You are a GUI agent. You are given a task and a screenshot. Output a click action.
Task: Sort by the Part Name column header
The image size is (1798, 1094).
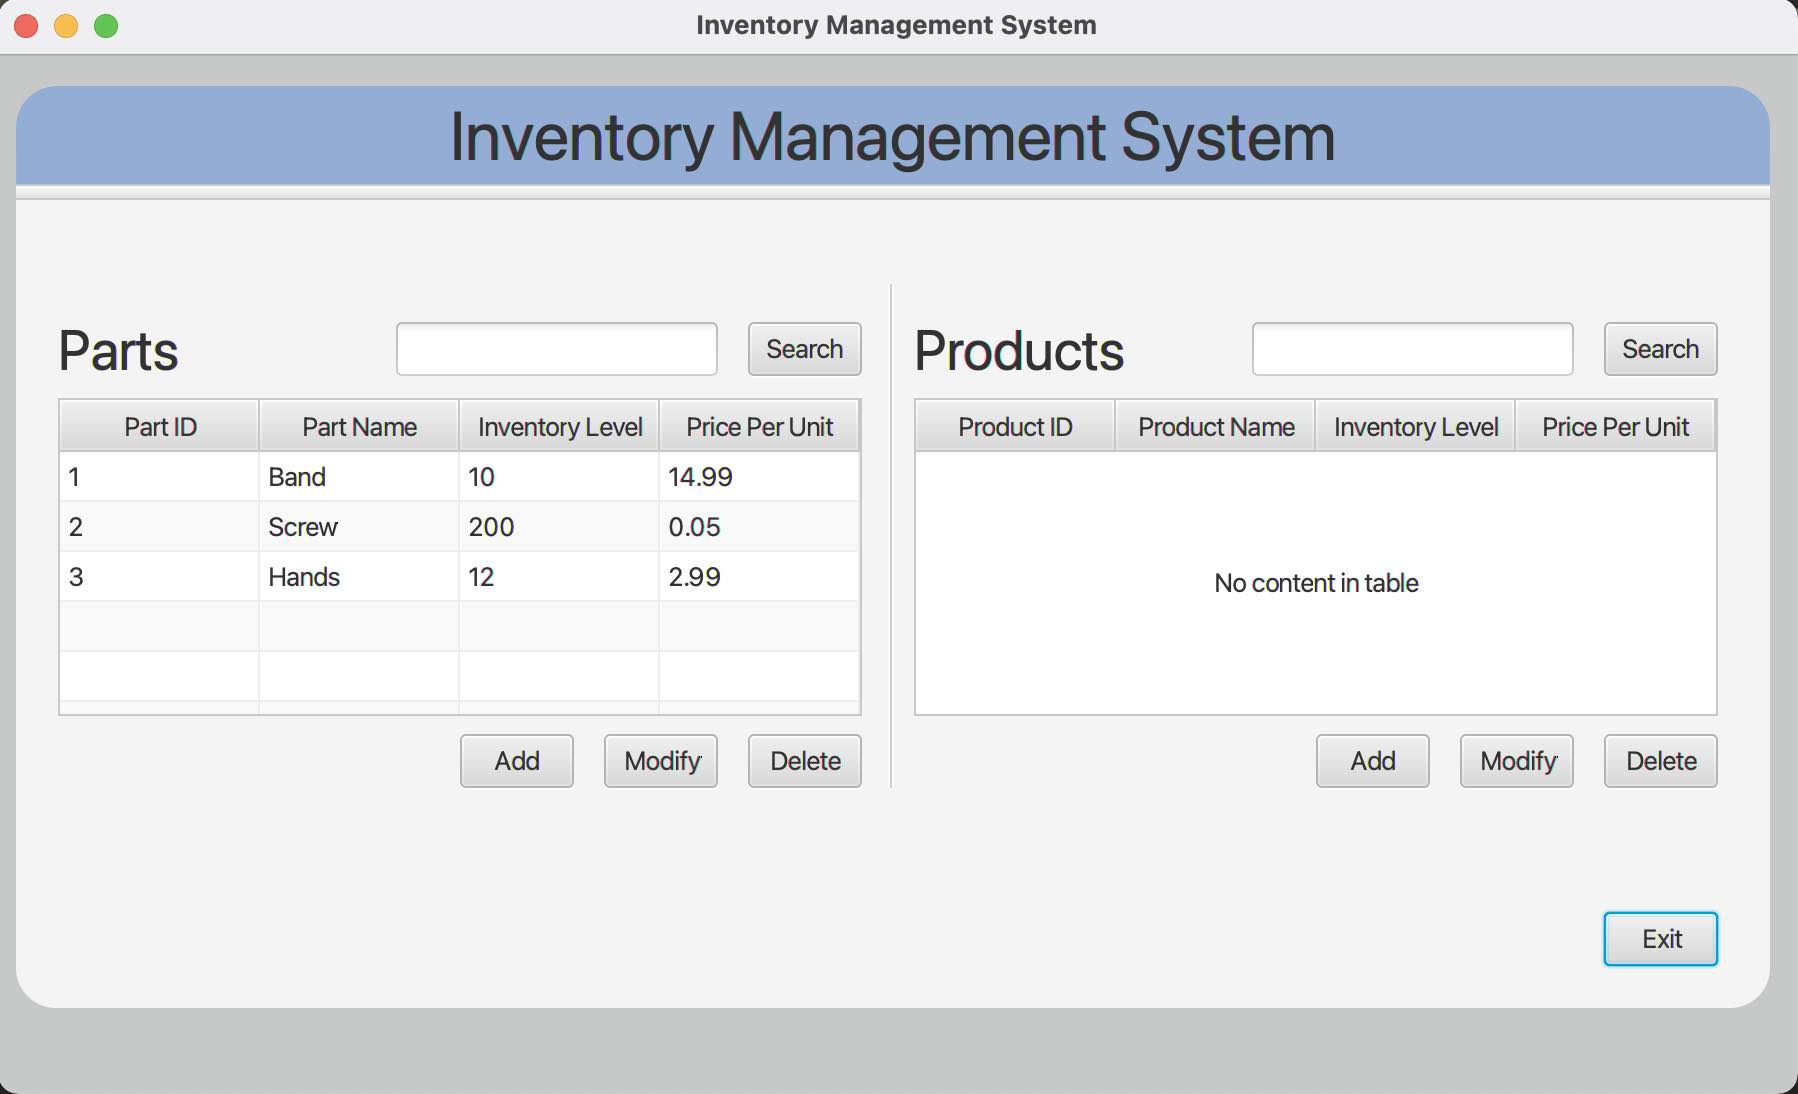358,426
